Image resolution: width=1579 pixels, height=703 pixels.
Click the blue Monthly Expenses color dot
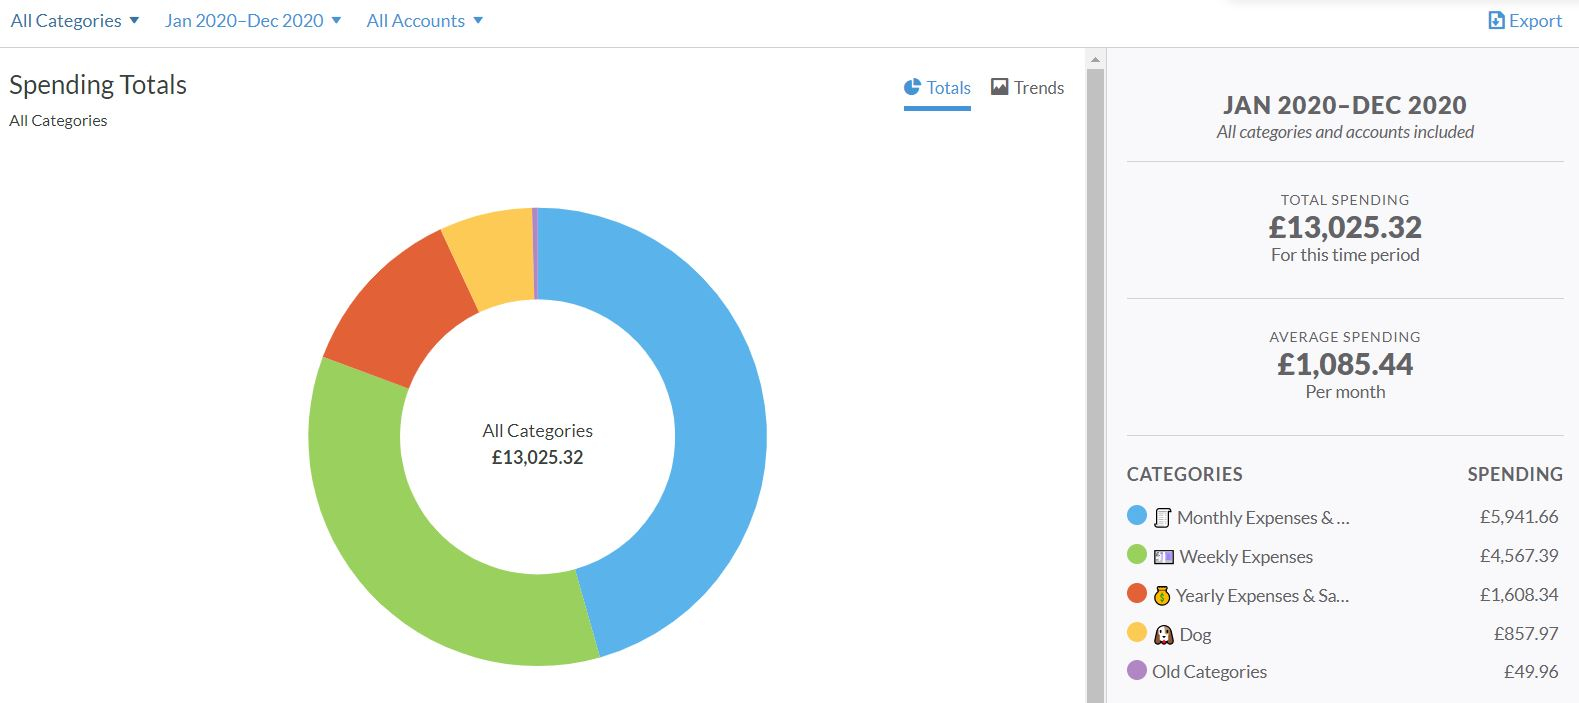1137,516
